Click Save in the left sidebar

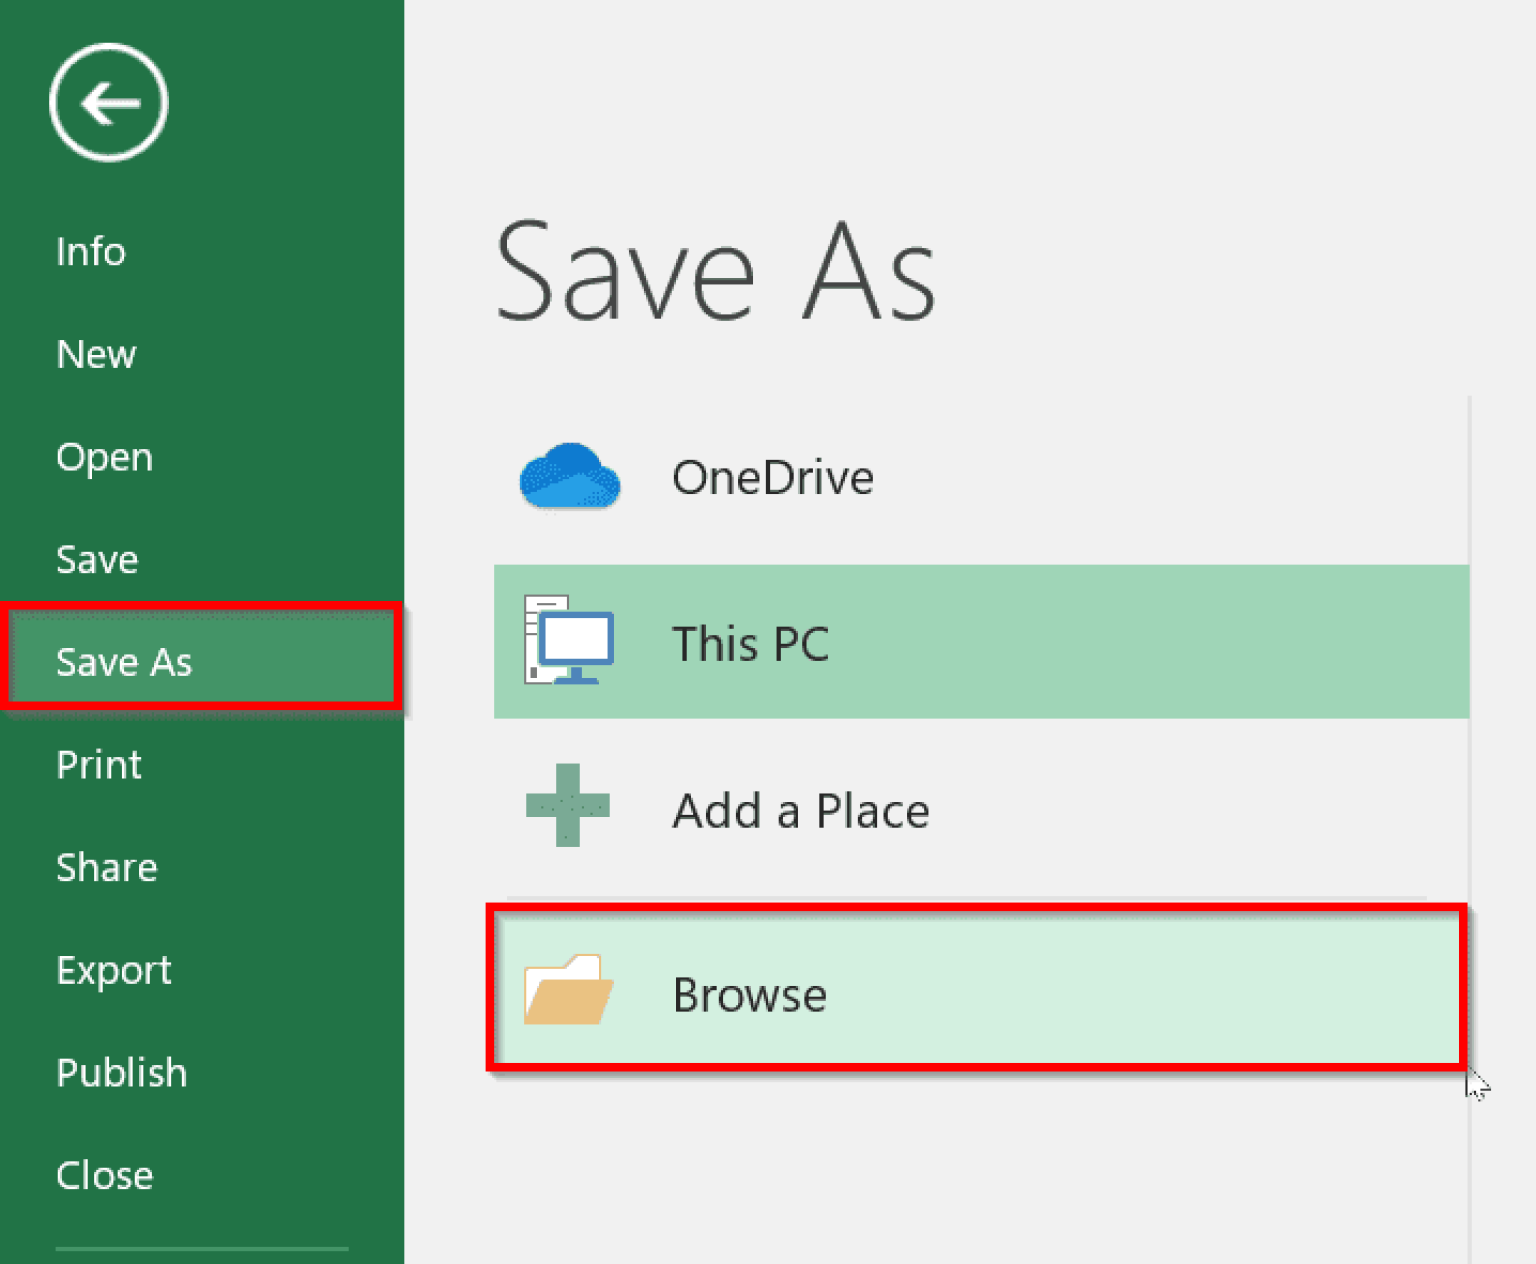[x=96, y=559]
